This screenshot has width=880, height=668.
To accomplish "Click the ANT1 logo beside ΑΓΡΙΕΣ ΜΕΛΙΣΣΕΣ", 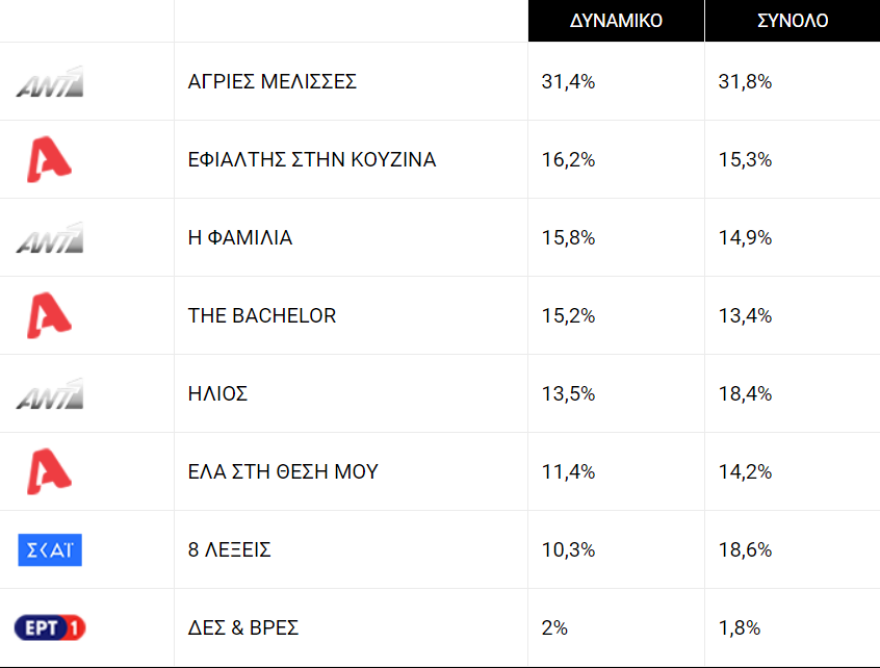I will (50, 82).
